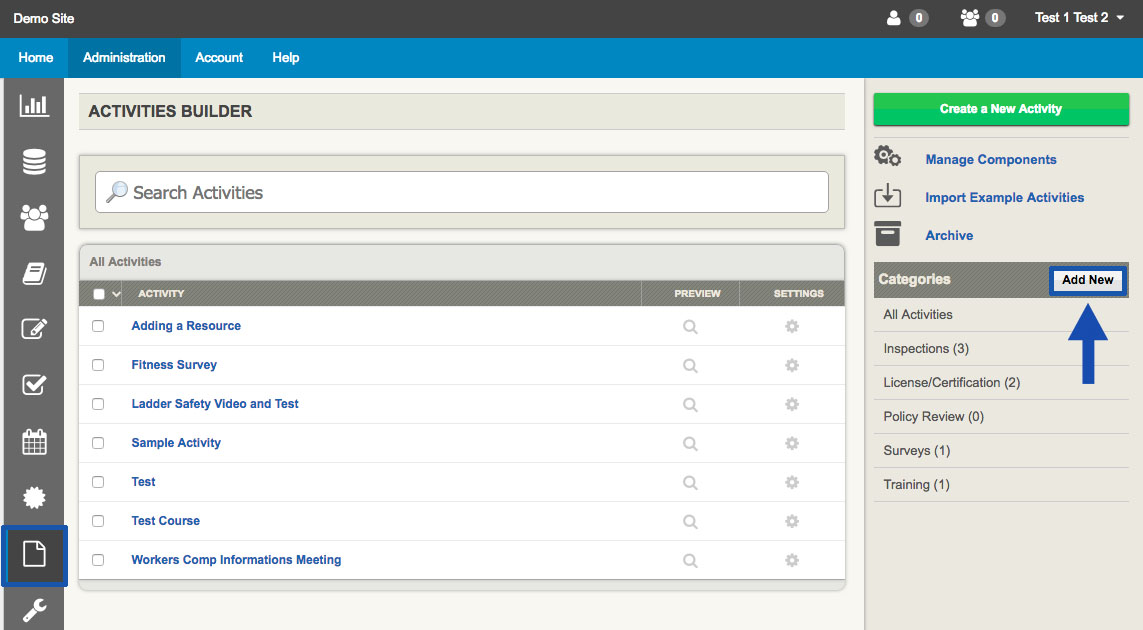This screenshot has height=630, width=1143.
Task: Open bulk actions arrow beside header checkbox
Action: coord(116,294)
